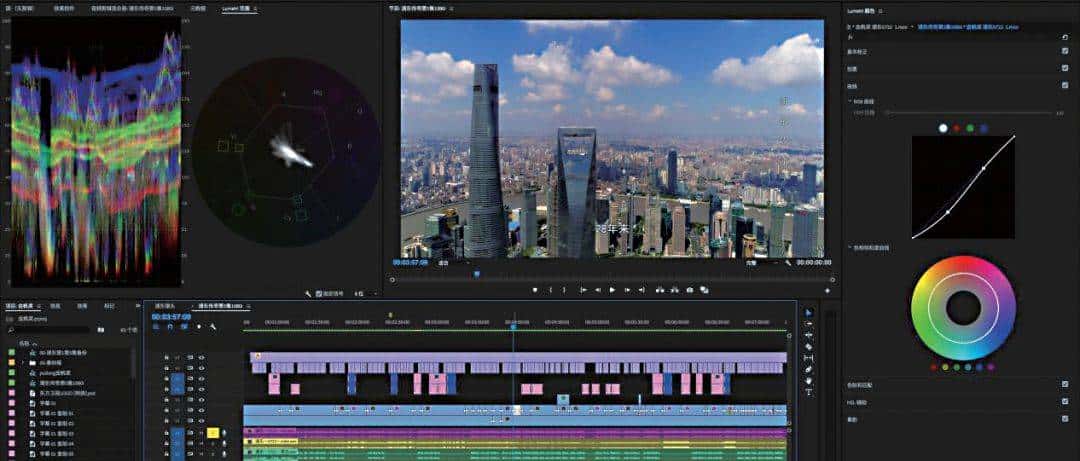Expand the orange folder bin in Project panel
The width and height of the screenshot is (1080, 461).
(22, 362)
